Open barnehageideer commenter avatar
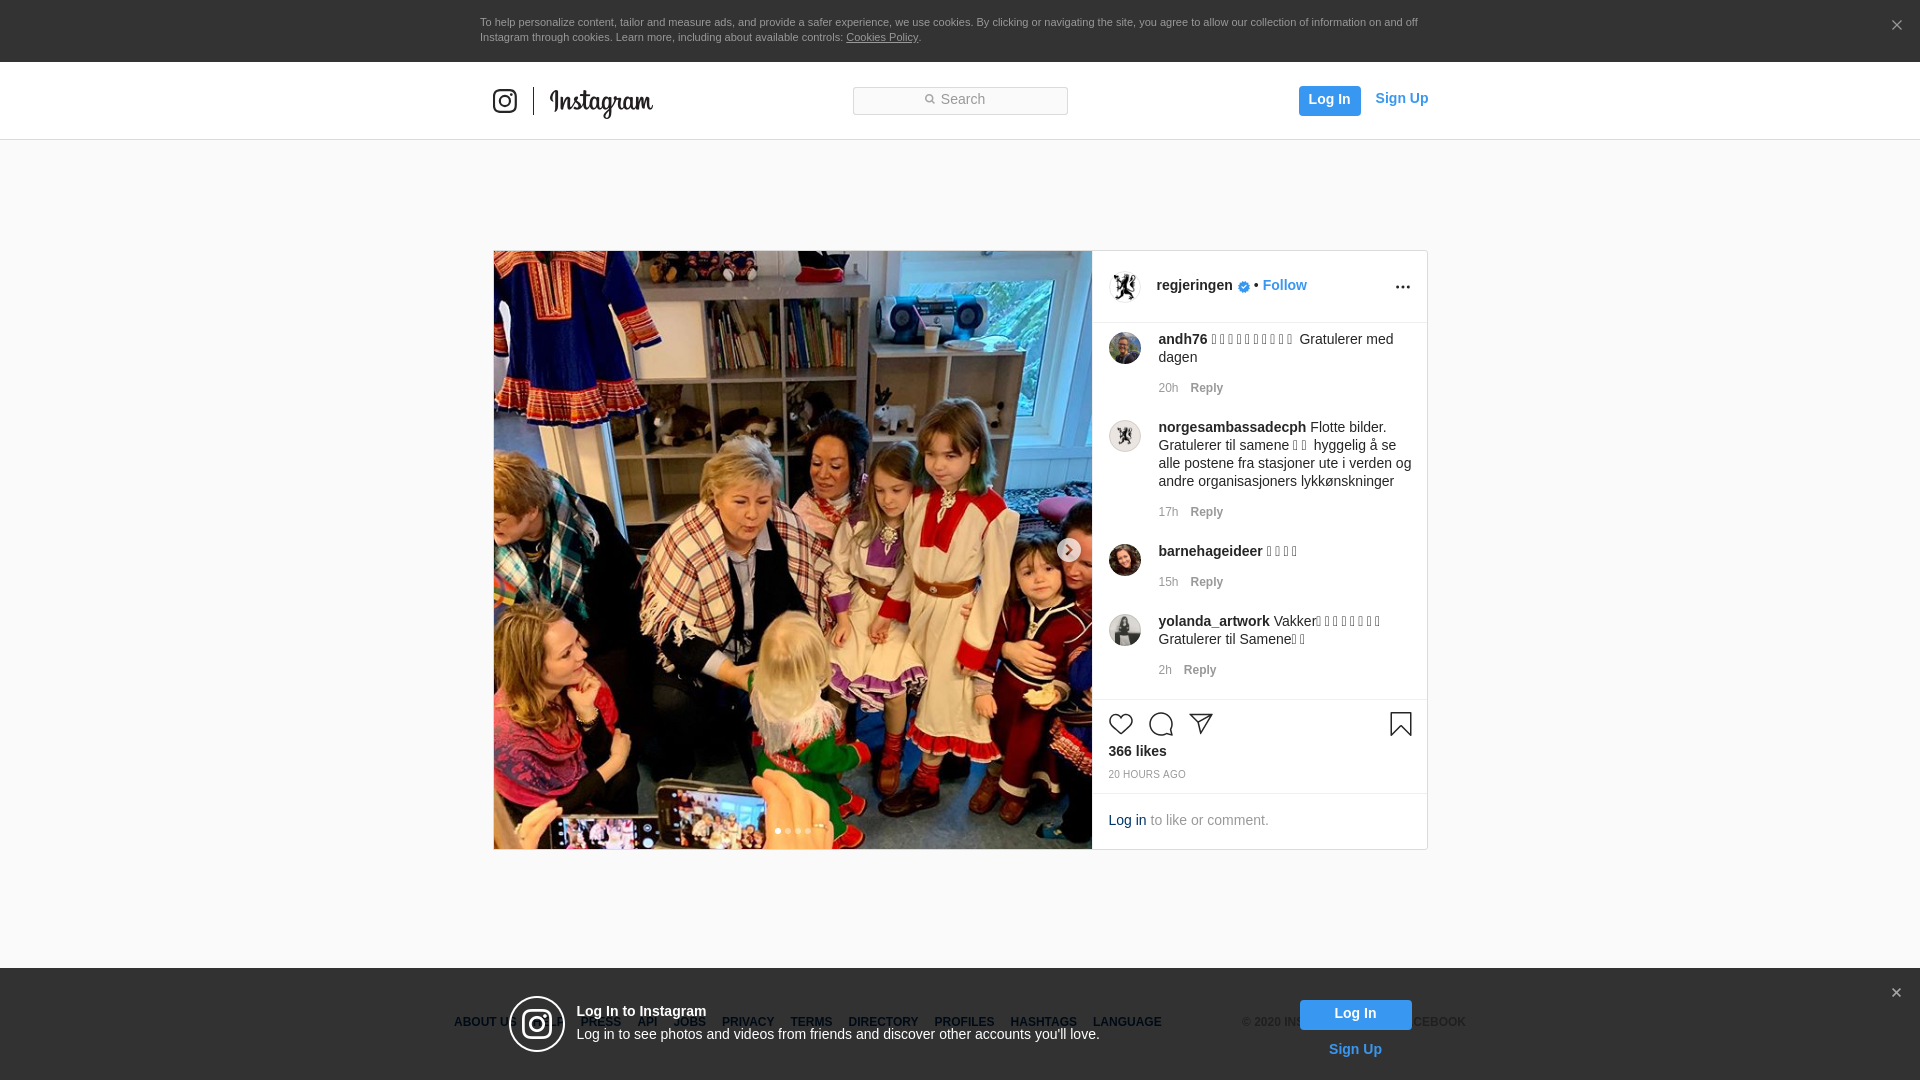 (x=1125, y=560)
